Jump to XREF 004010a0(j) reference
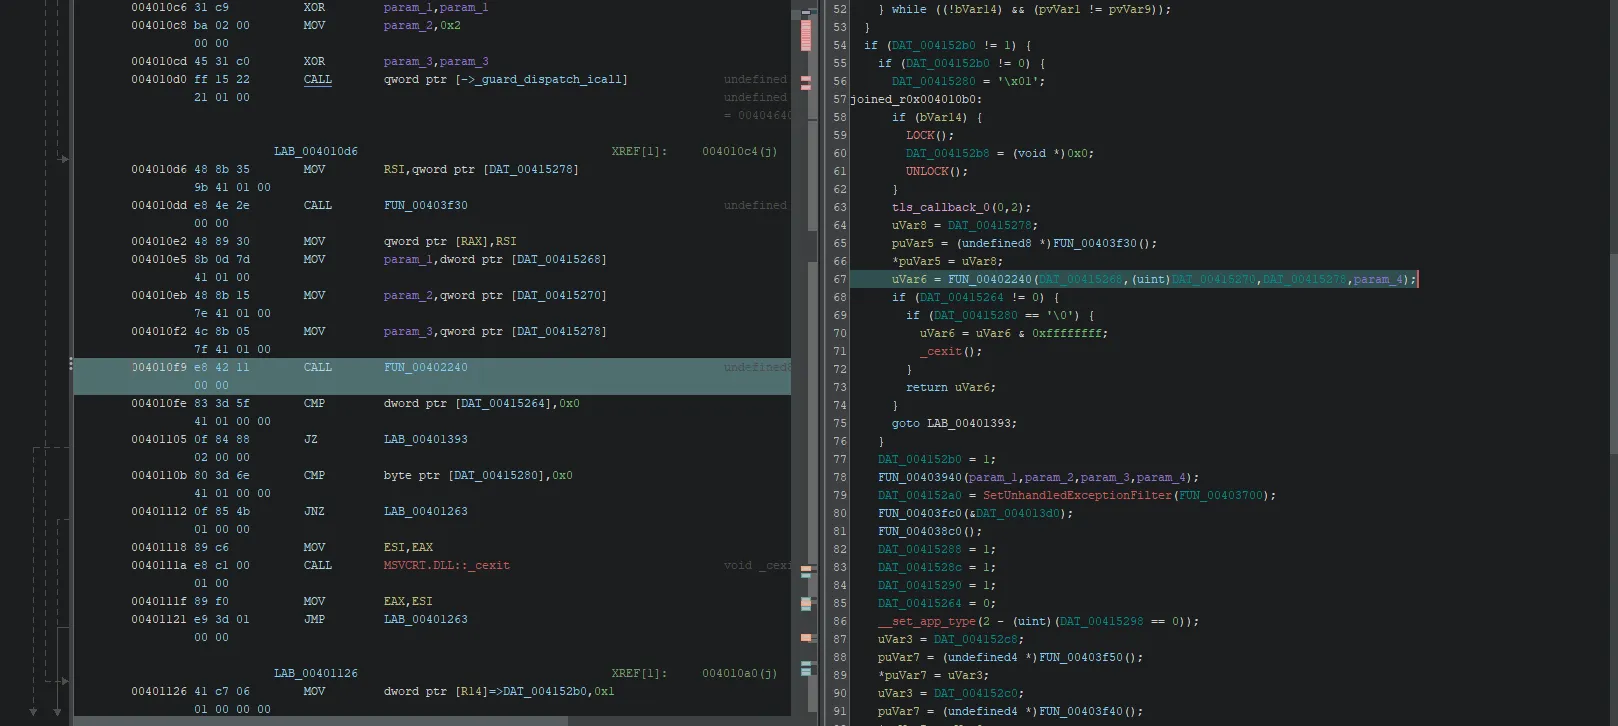 pos(739,674)
